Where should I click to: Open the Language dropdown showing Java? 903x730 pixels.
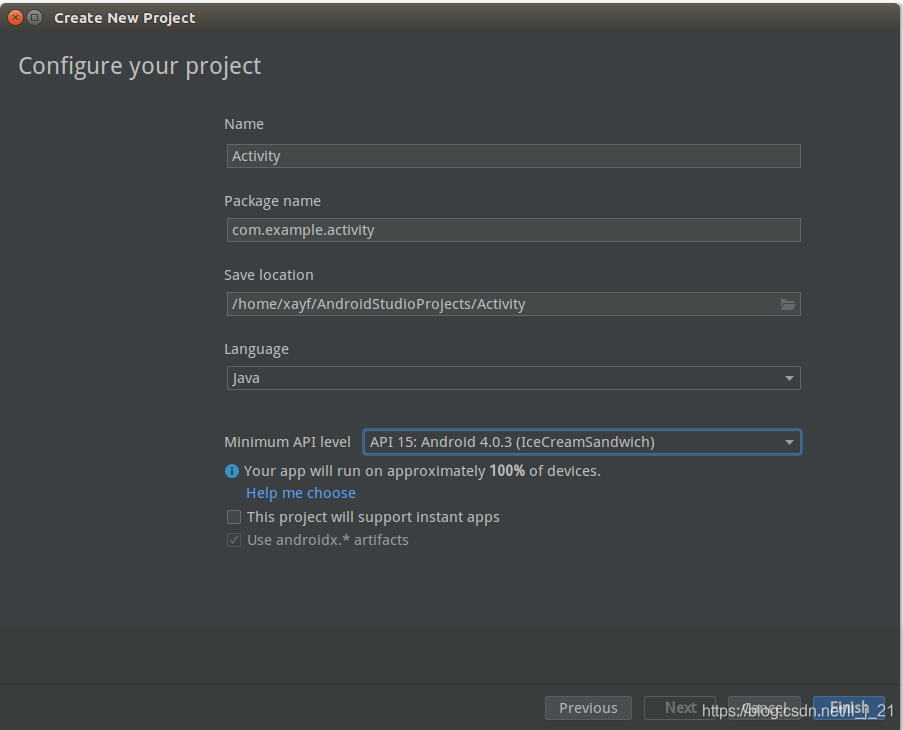pos(513,378)
